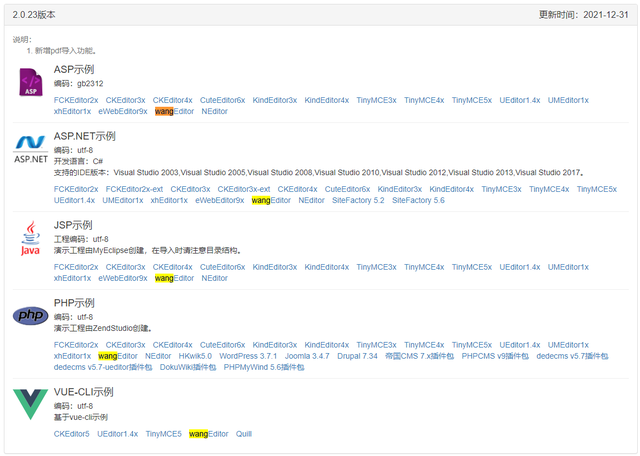The width and height of the screenshot is (640, 456).
Task: Open wangEditor link under PHP示例
Action: tap(118, 356)
